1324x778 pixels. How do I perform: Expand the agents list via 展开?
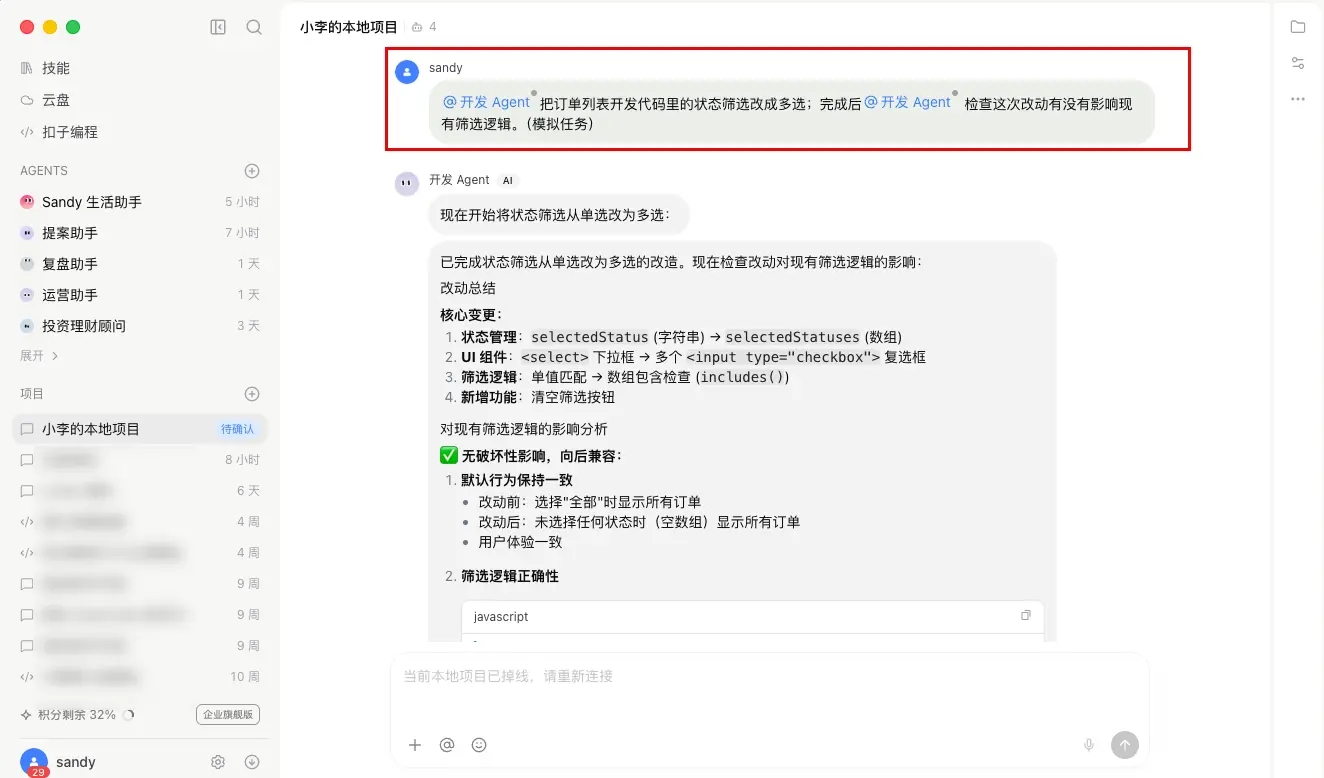(x=39, y=355)
